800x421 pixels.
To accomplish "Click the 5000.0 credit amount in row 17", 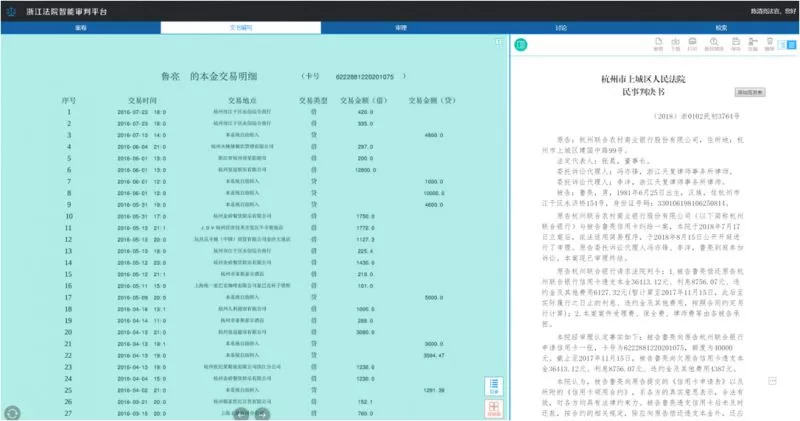I will pos(434,298).
